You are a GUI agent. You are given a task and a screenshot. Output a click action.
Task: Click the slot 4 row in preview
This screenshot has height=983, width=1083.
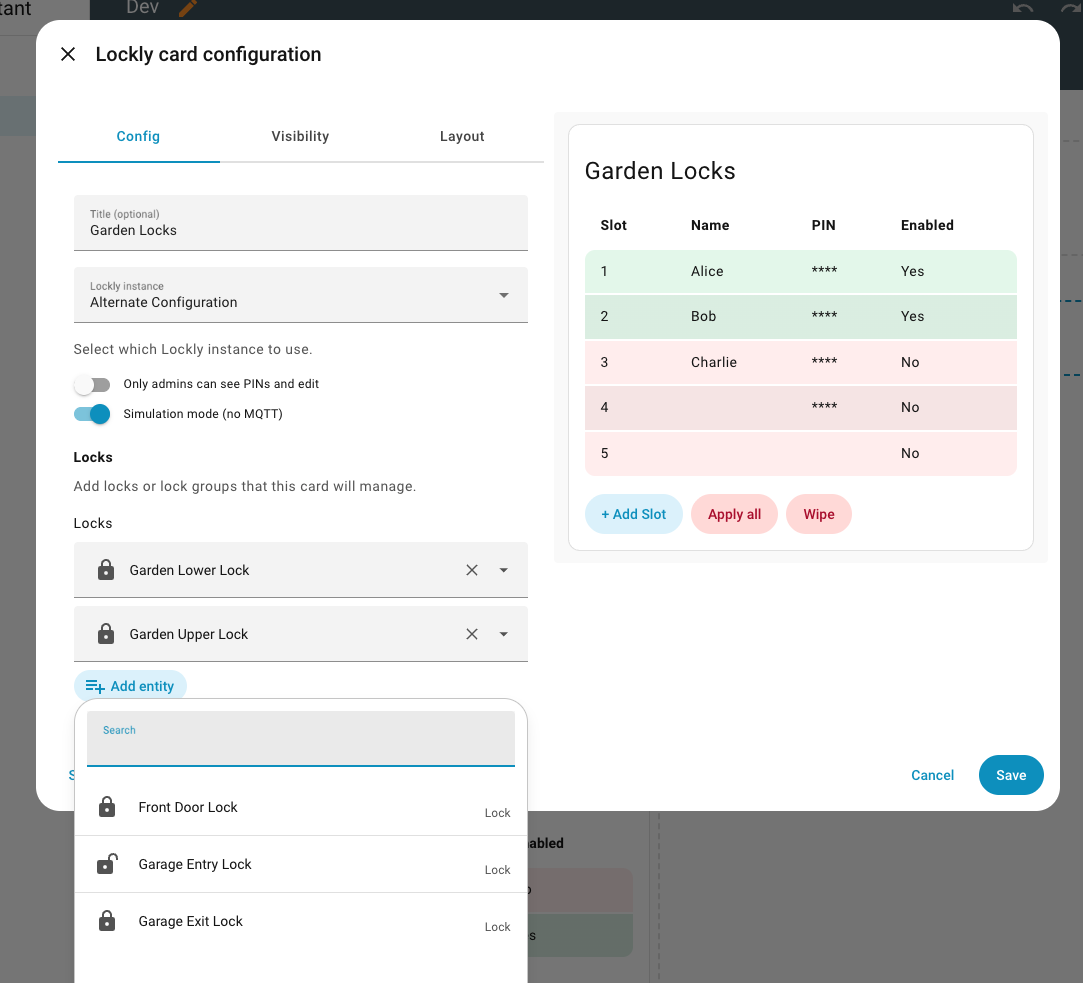click(x=801, y=408)
